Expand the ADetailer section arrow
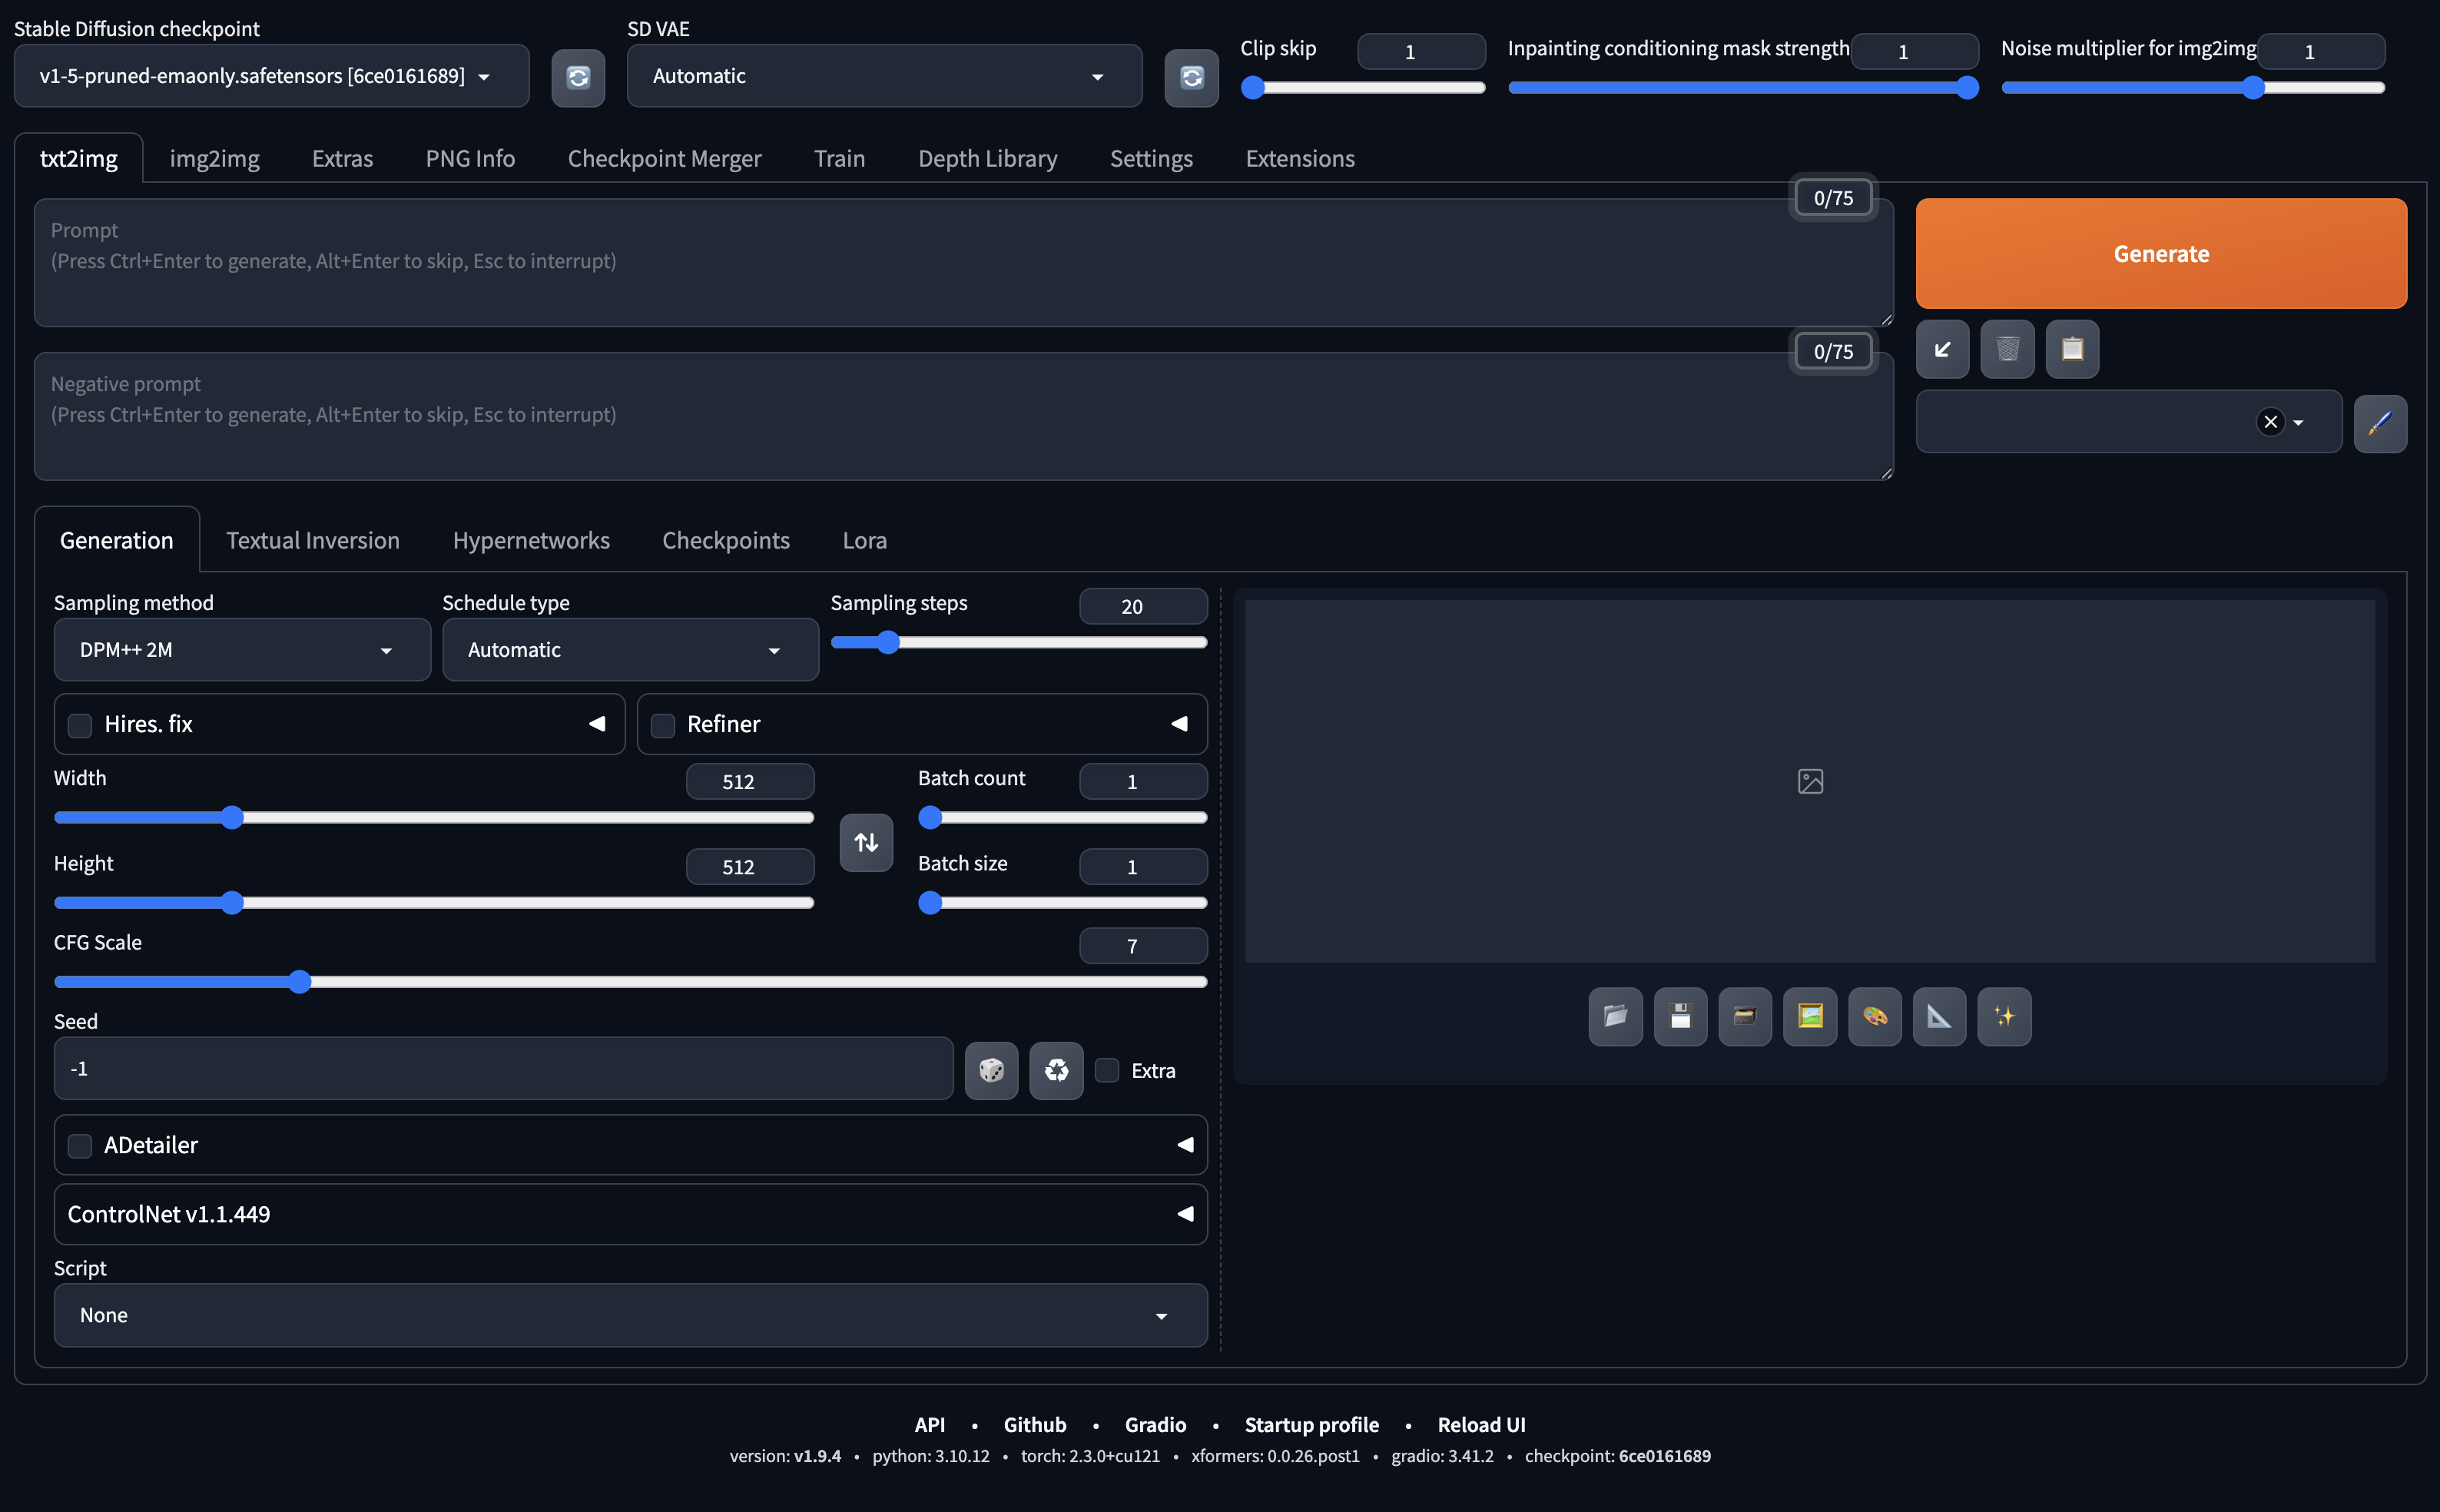Viewport: 2440px width, 1512px height. click(1185, 1144)
